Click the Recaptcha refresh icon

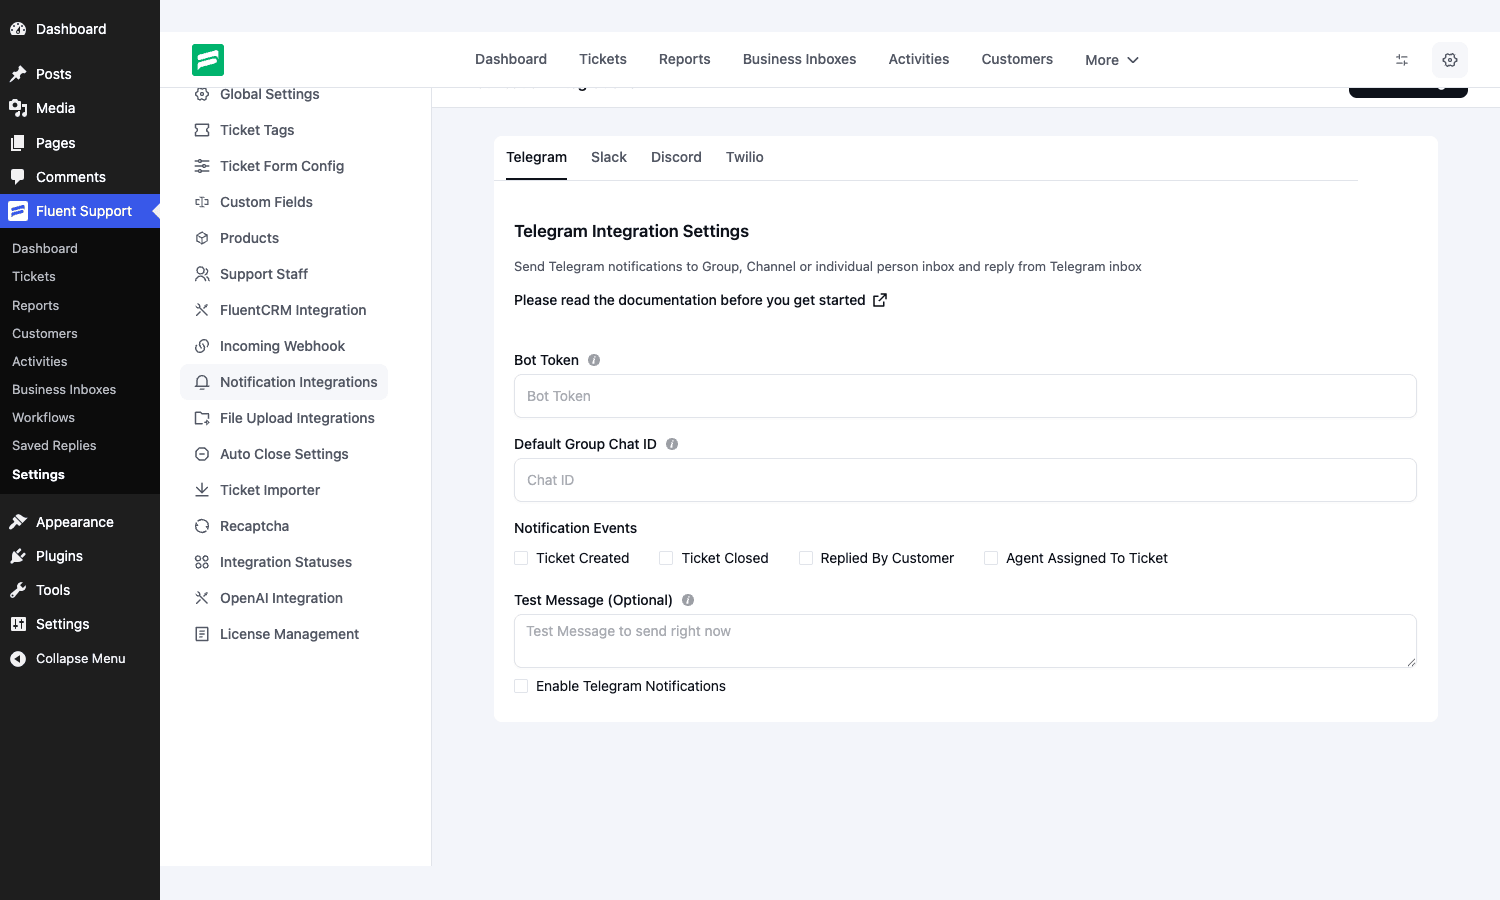coord(202,526)
